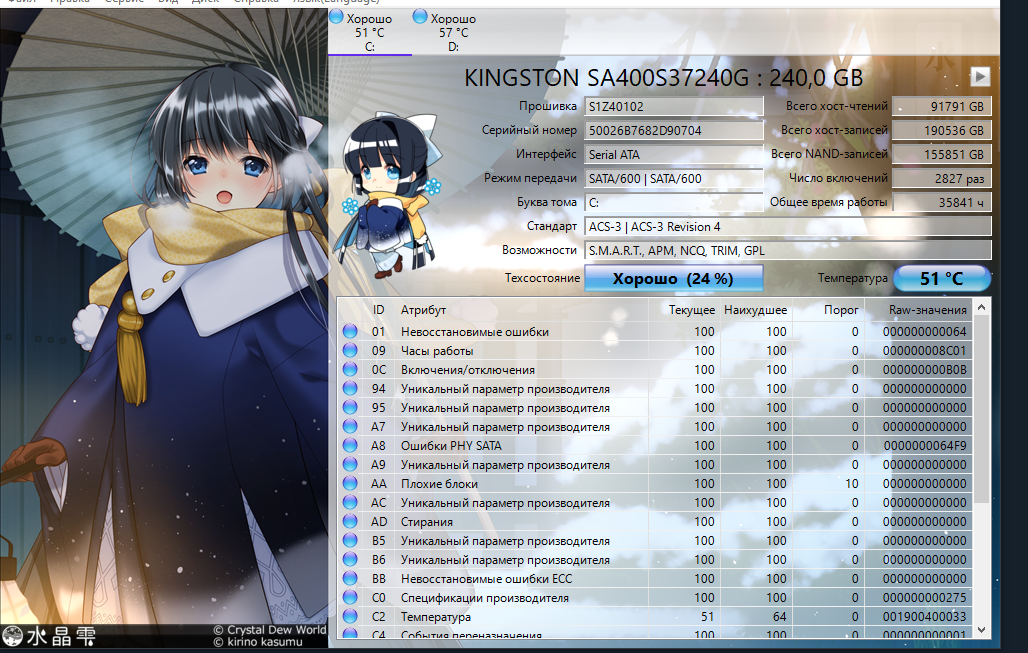Click threshold value 10 in Плохие блоки row
The width and height of the screenshot is (1028, 653).
click(x=852, y=484)
